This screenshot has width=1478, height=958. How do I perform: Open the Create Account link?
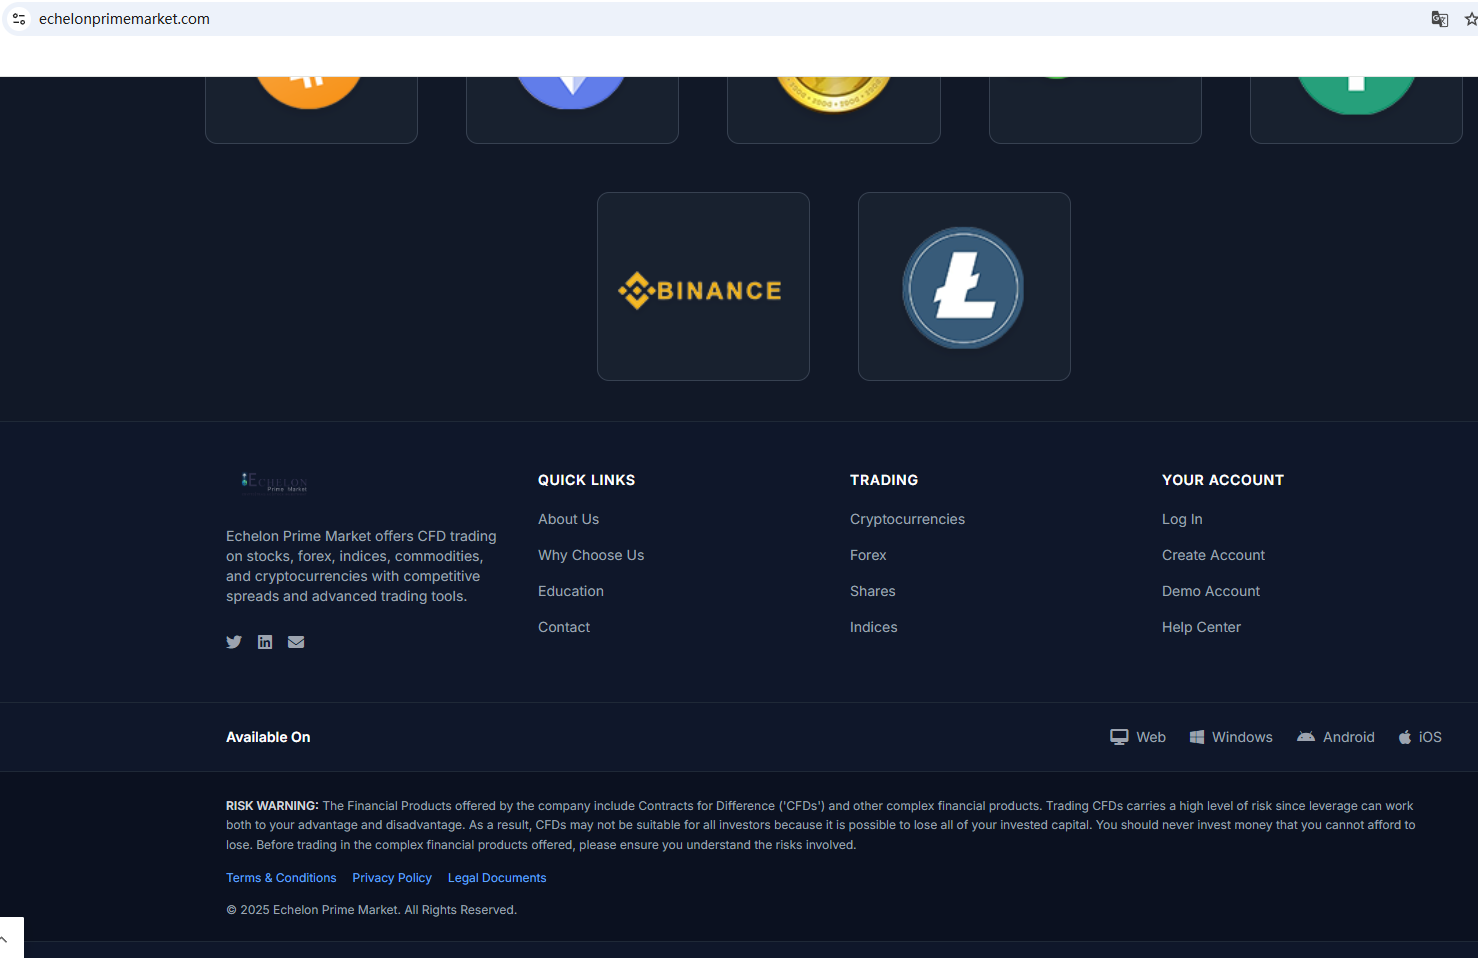(x=1213, y=555)
